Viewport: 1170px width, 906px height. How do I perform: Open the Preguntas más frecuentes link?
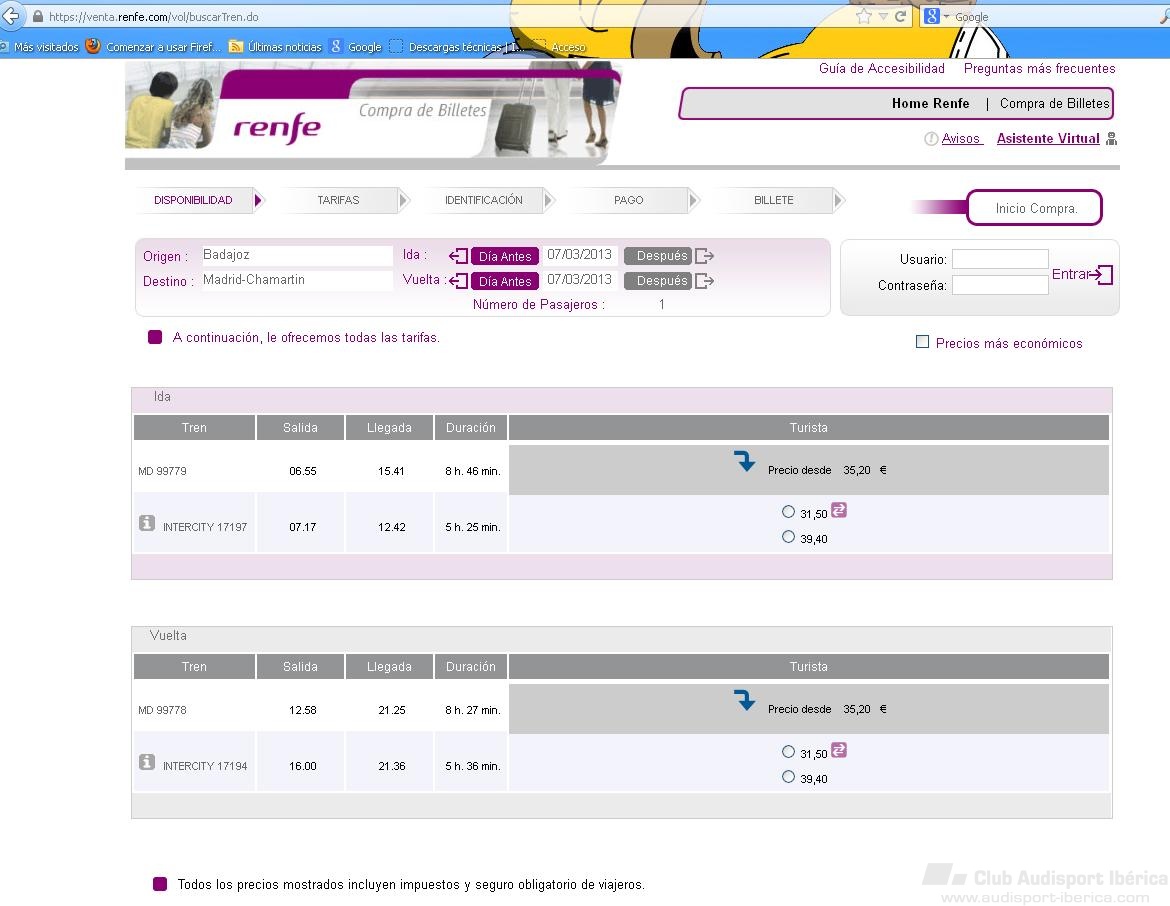[1039, 69]
